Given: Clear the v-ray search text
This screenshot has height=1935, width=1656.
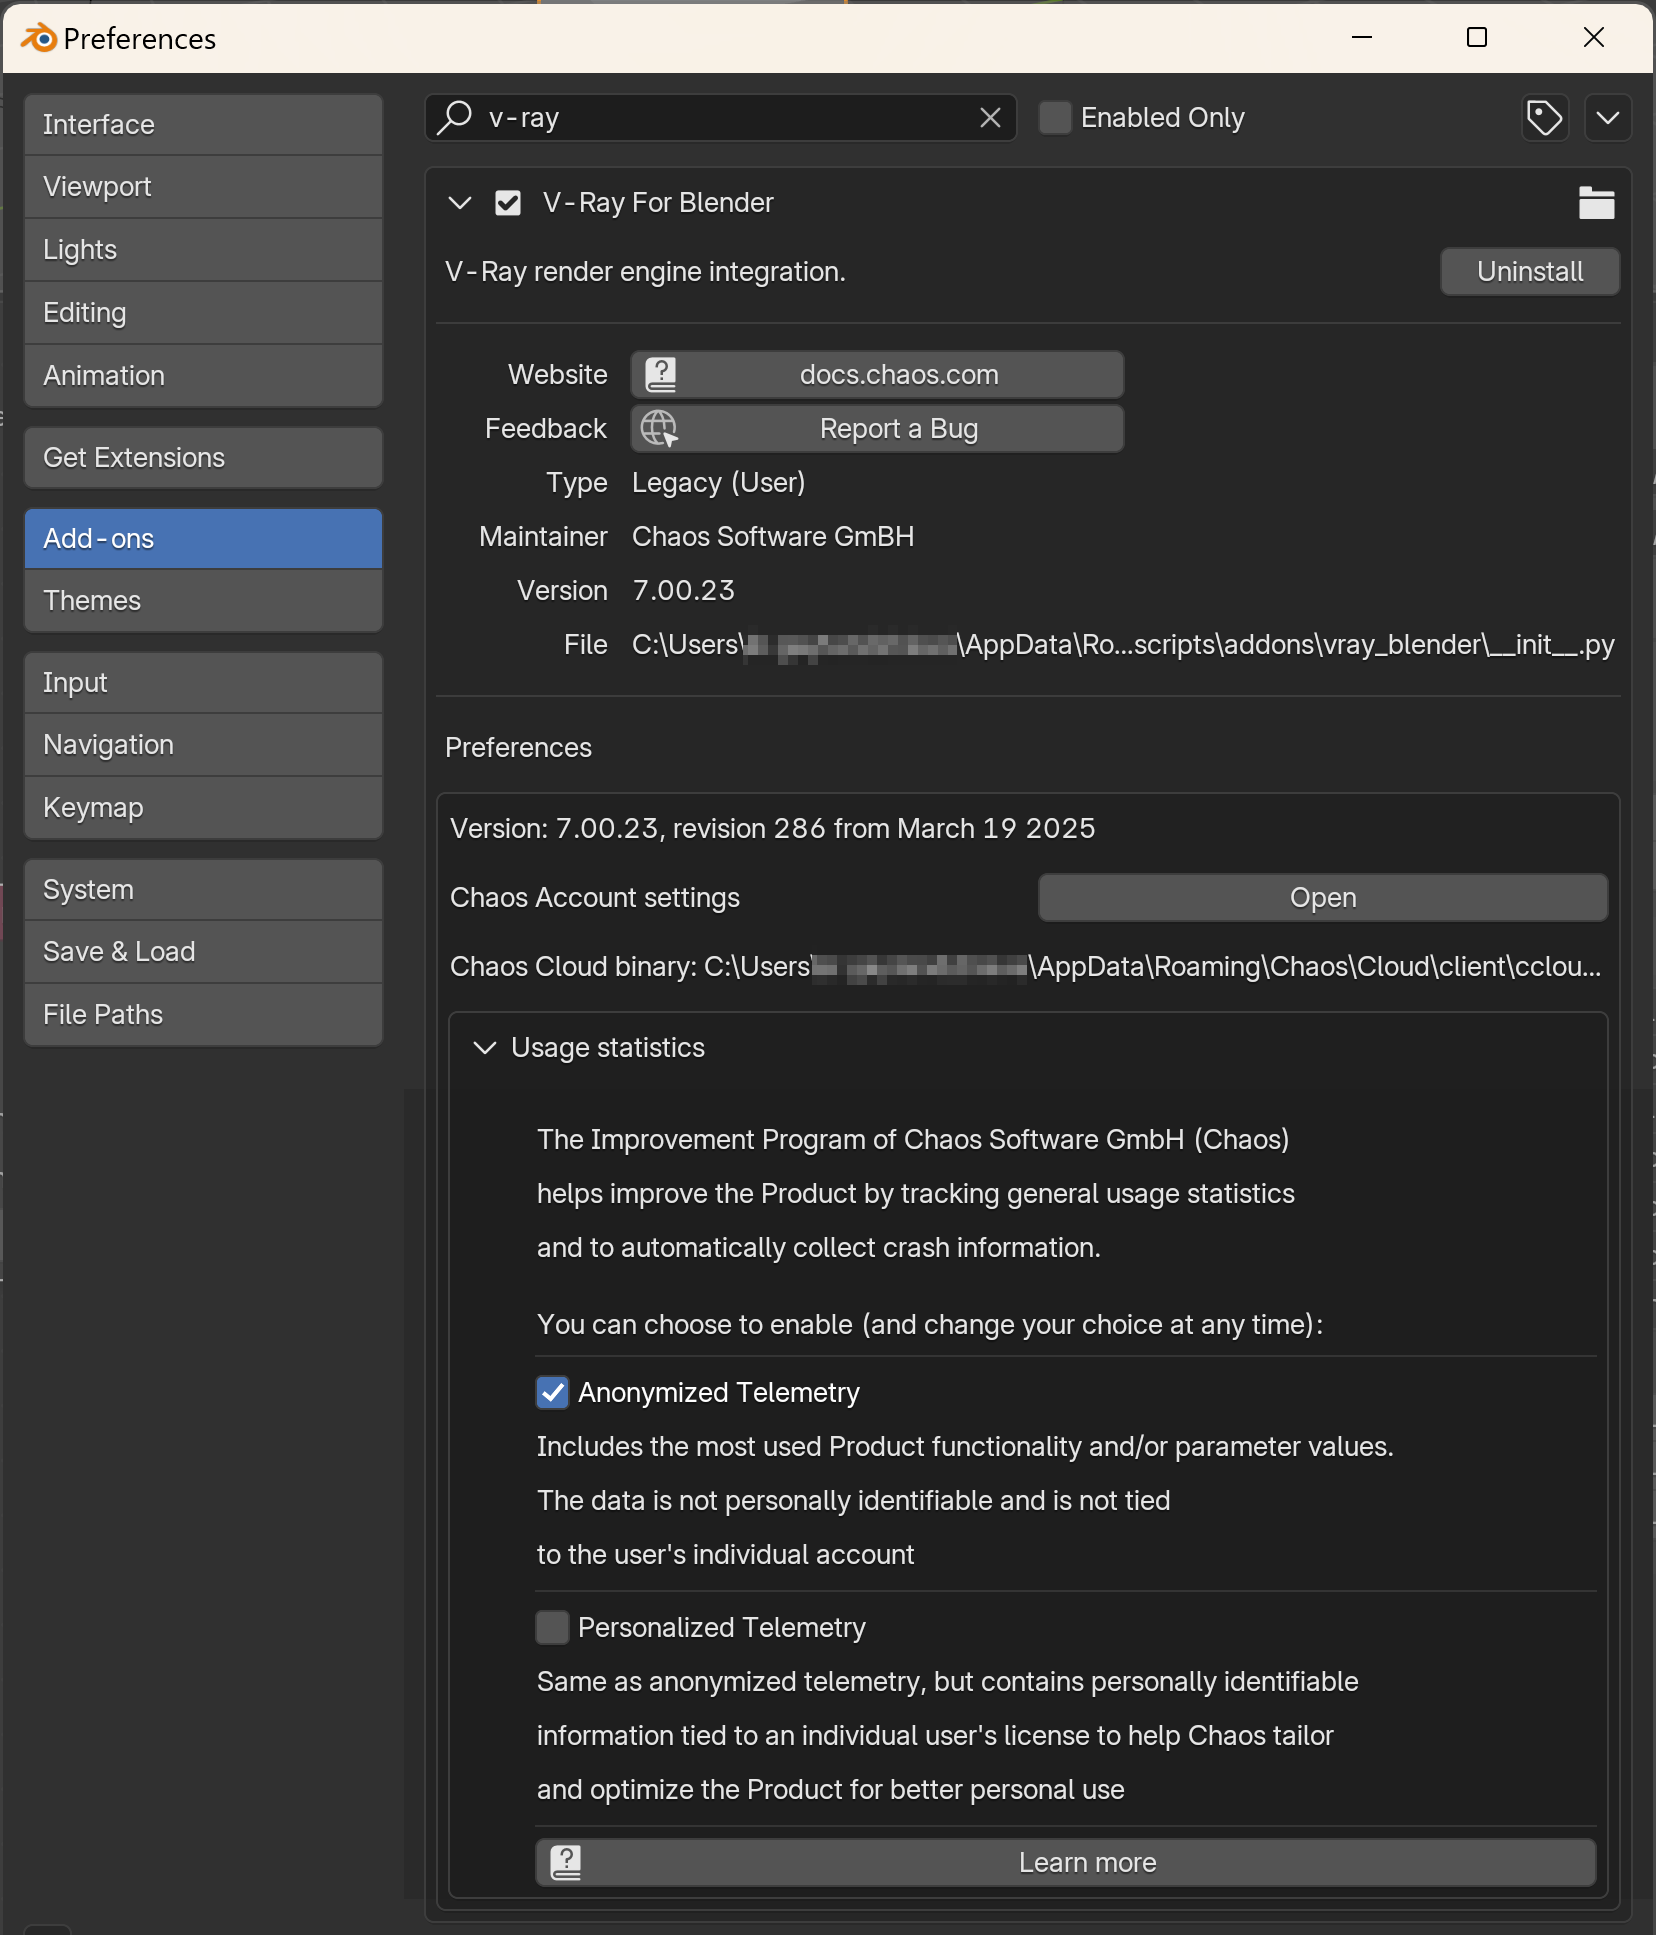Looking at the screenshot, I should point(990,118).
